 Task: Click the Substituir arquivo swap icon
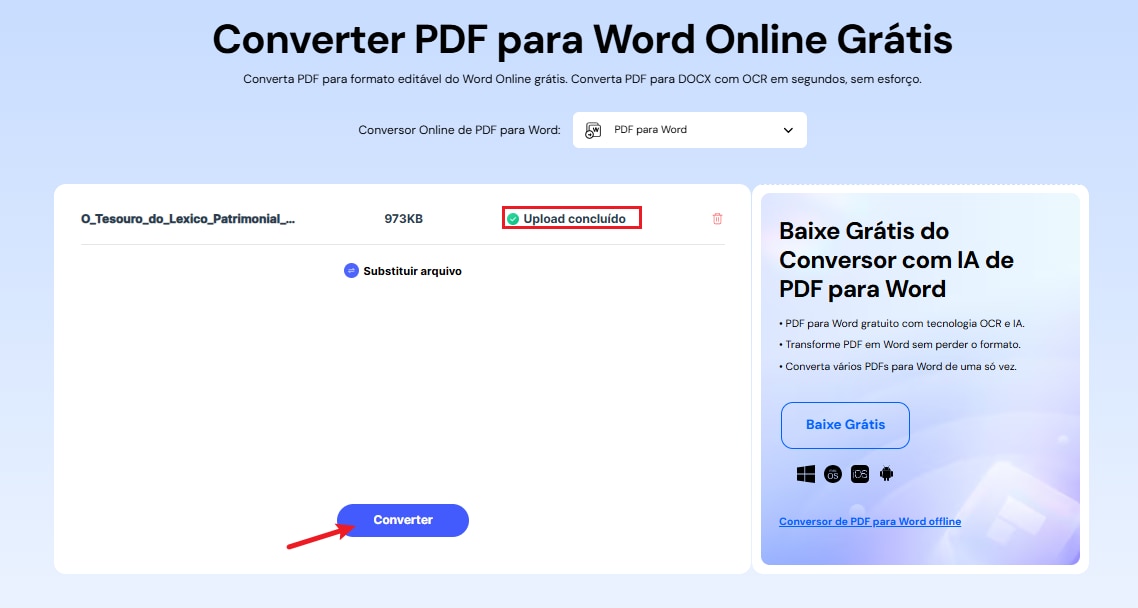pos(351,271)
